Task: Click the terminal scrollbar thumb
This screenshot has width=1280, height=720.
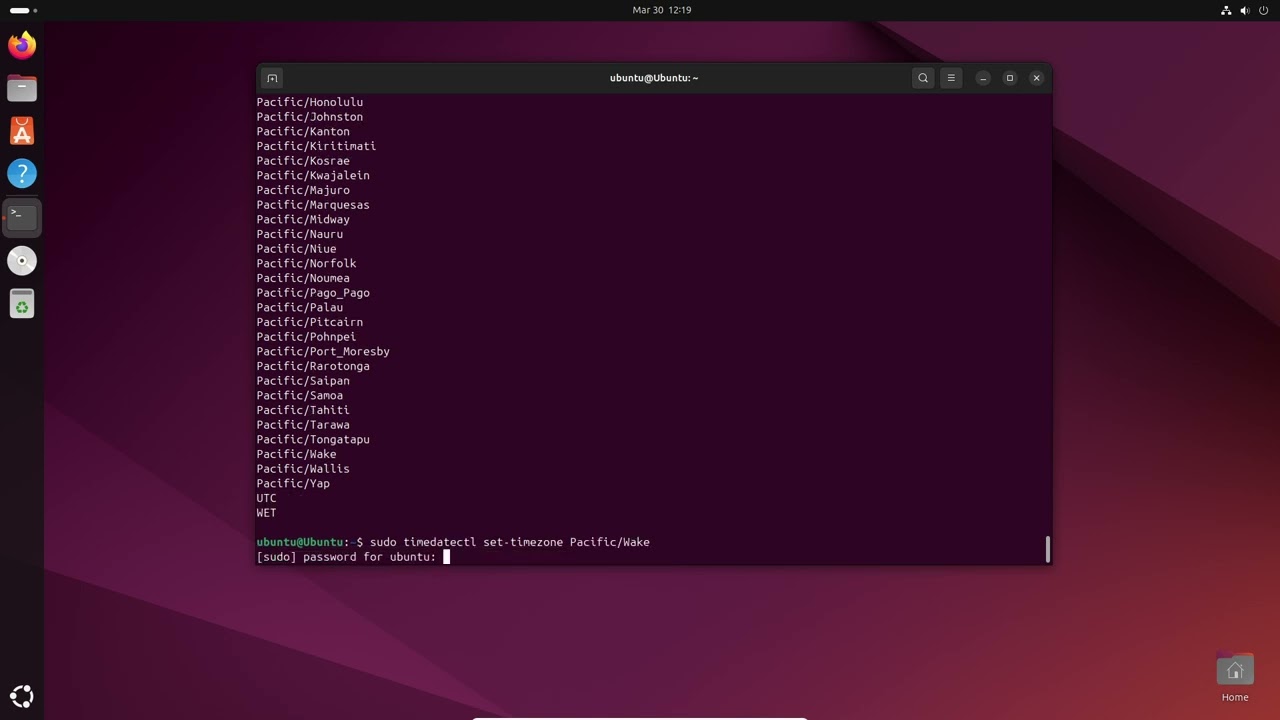Action: point(1048,549)
